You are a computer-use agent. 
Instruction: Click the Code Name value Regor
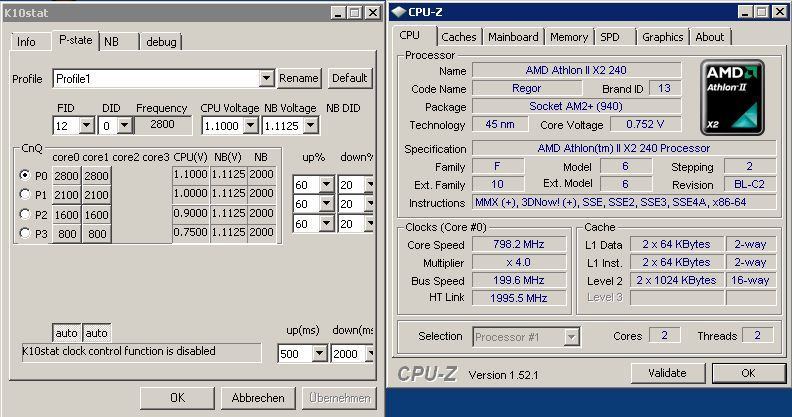[527, 88]
